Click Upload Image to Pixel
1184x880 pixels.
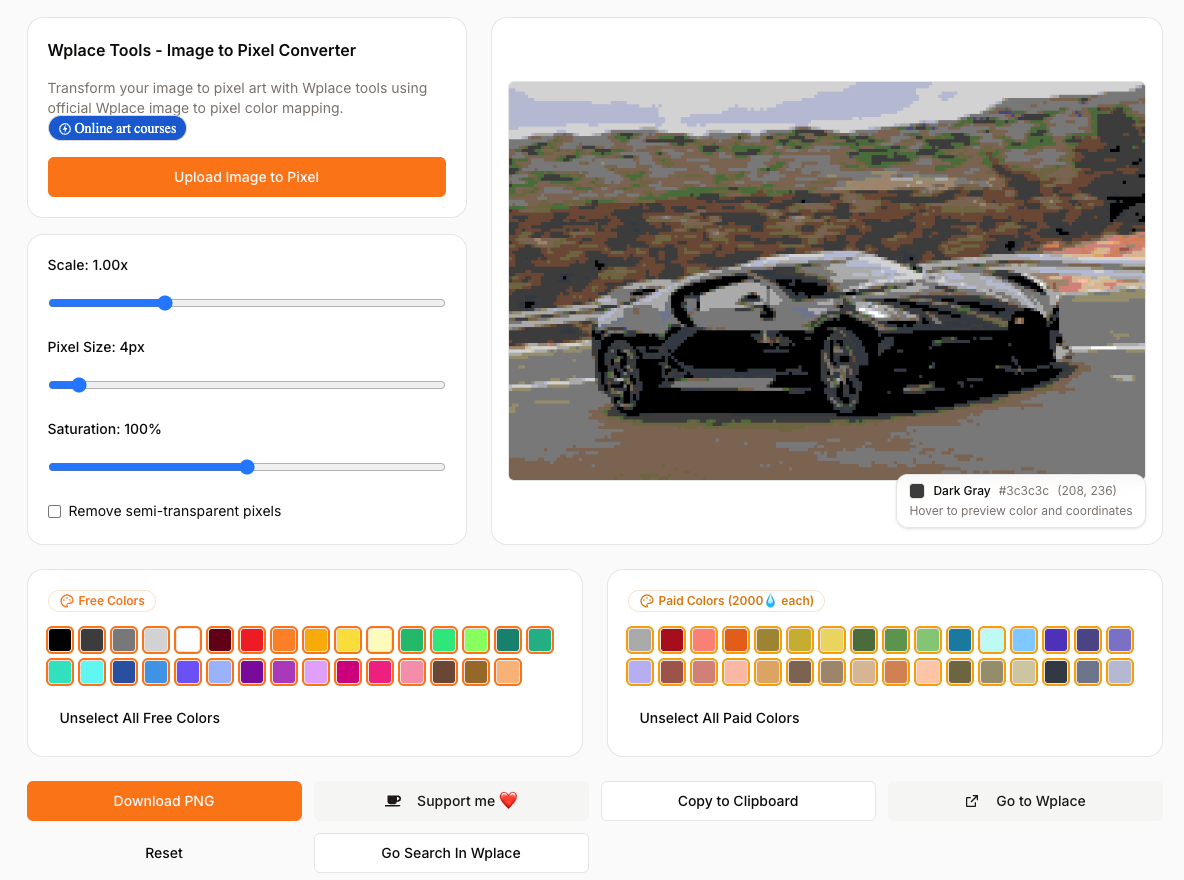click(247, 177)
